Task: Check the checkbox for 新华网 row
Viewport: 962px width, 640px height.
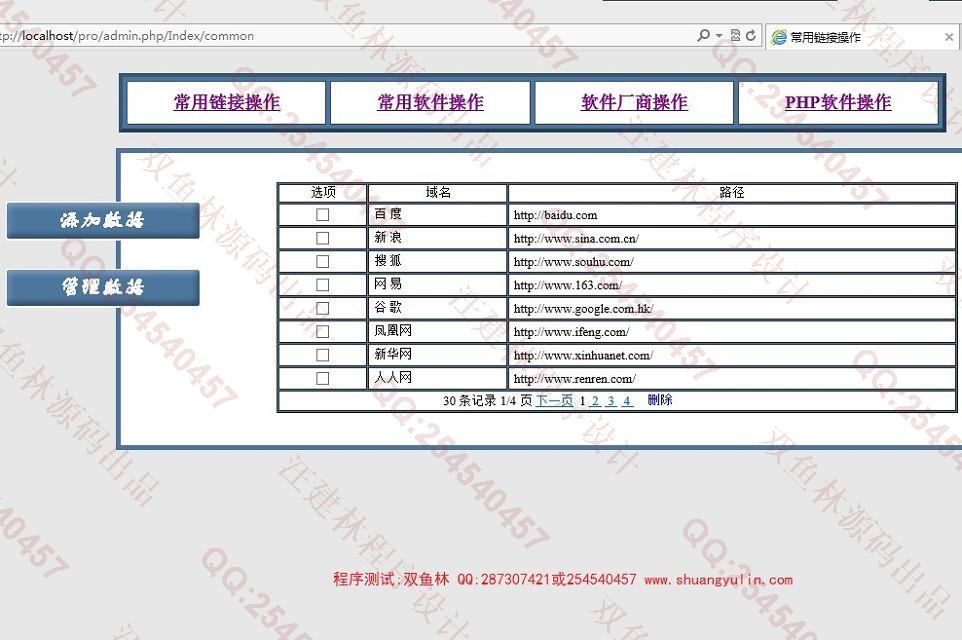Action: pyautogui.click(x=322, y=355)
